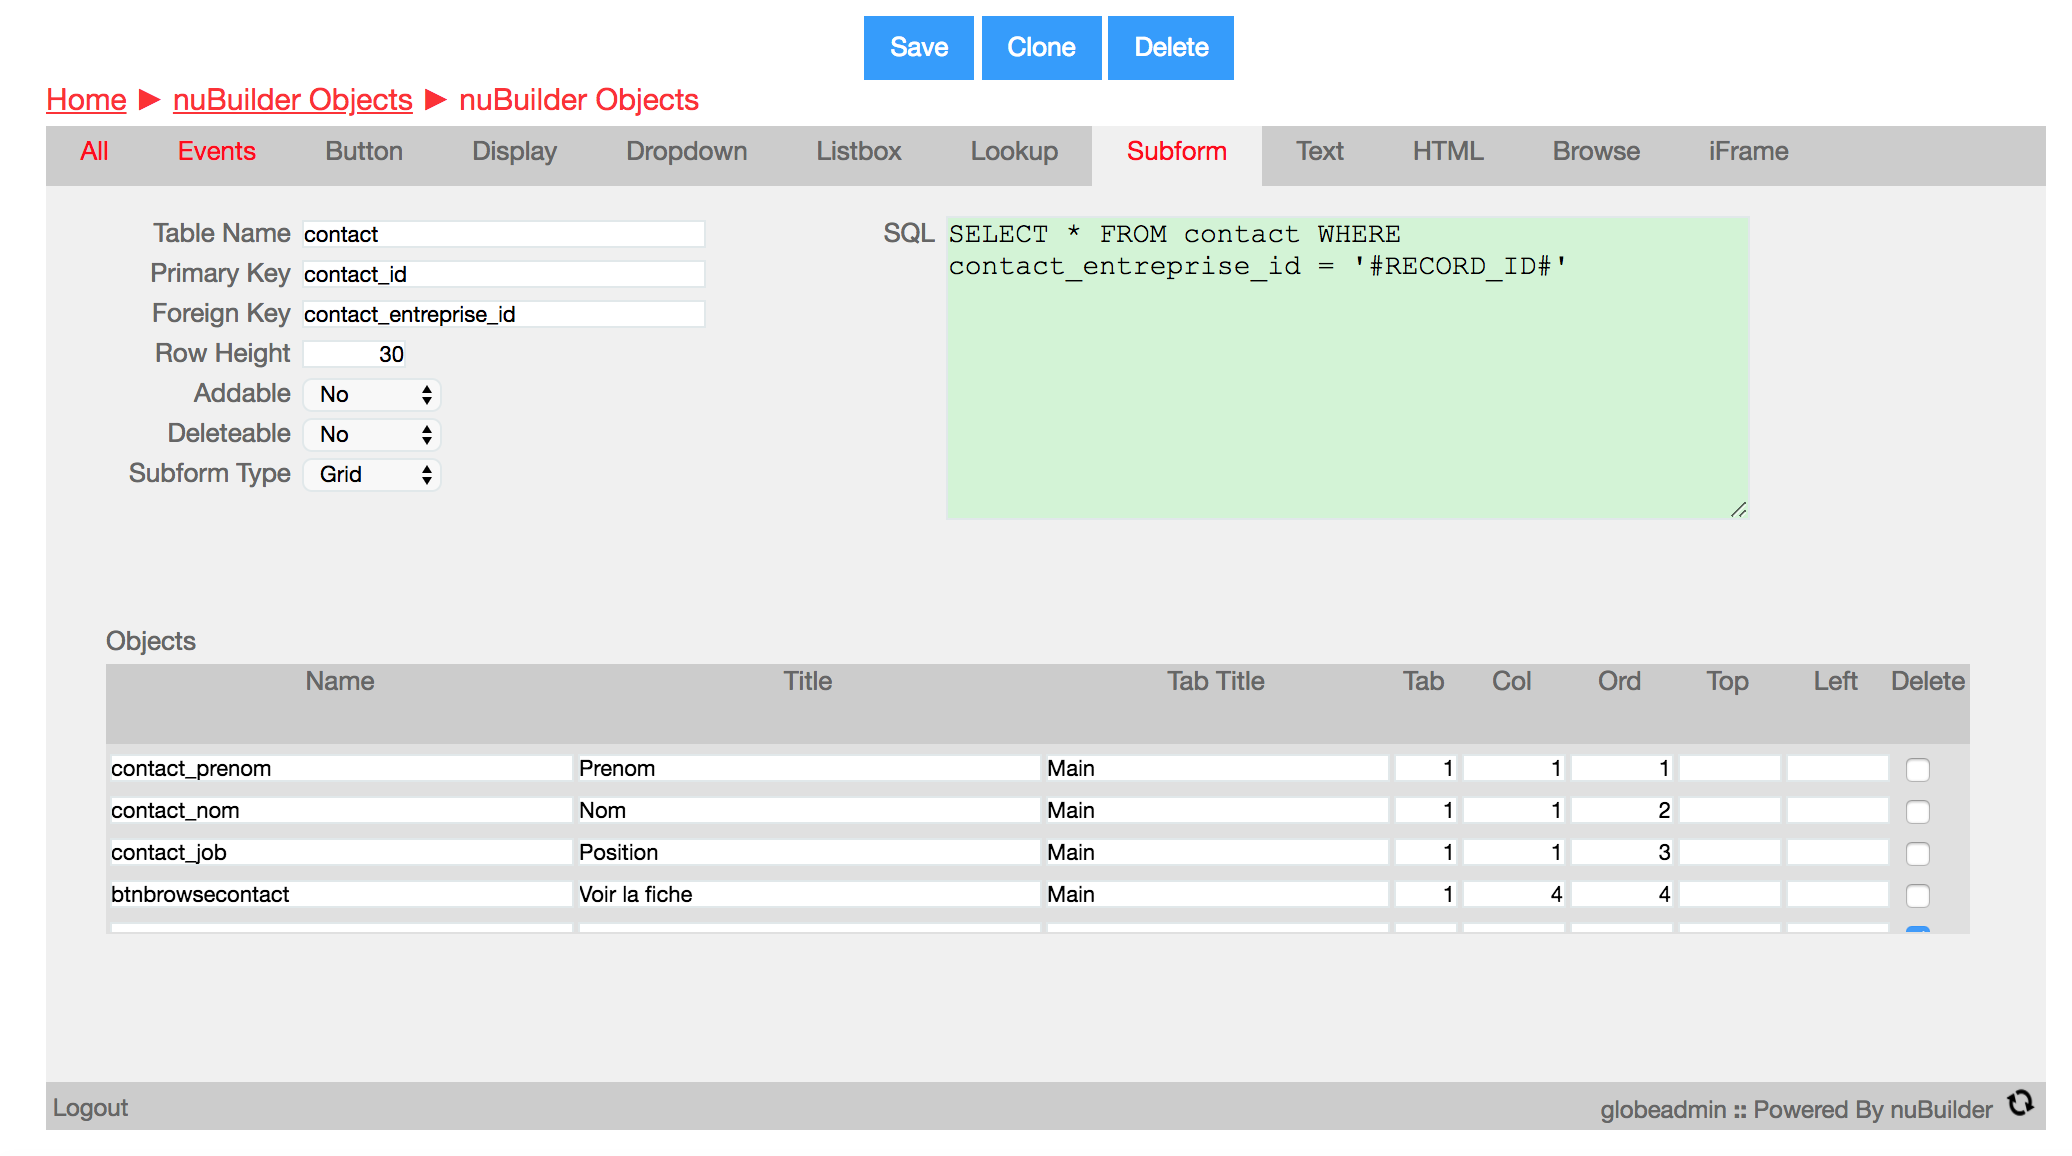Click the Ord value for contact_nom row
This screenshot has height=1156, width=2072.
click(1622, 810)
